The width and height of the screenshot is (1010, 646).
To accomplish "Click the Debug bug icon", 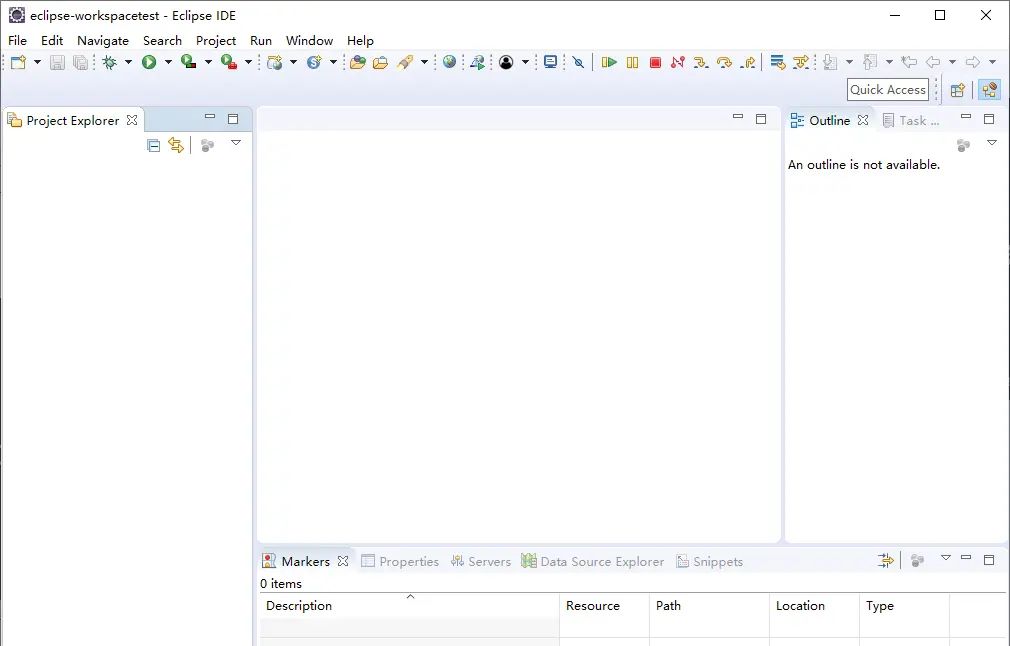I will pyautogui.click(x=109, y=62).
